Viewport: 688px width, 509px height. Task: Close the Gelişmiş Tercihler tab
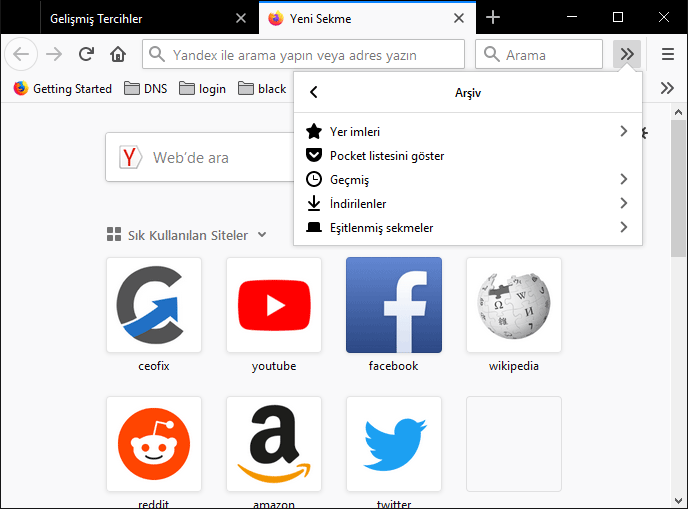pos(241,18)
